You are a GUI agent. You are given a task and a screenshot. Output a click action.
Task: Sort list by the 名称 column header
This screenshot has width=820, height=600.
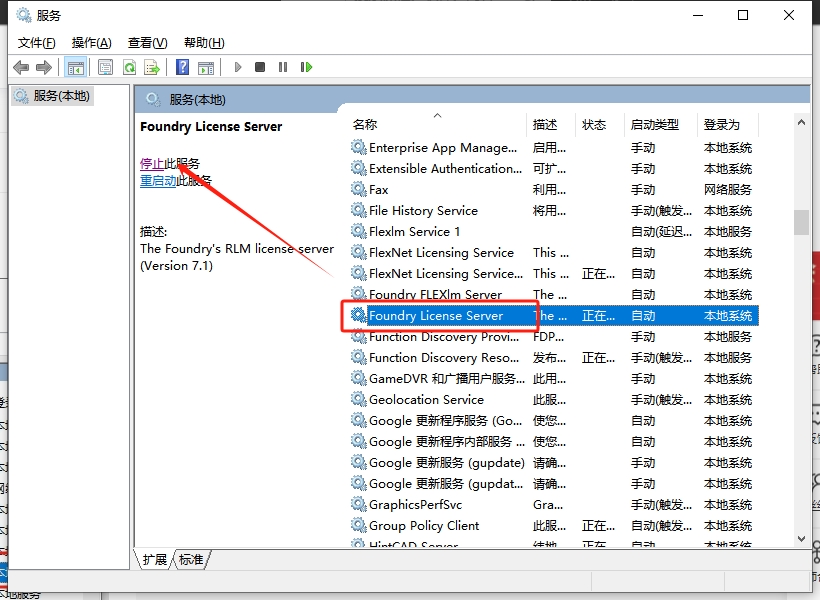(365, 125)
